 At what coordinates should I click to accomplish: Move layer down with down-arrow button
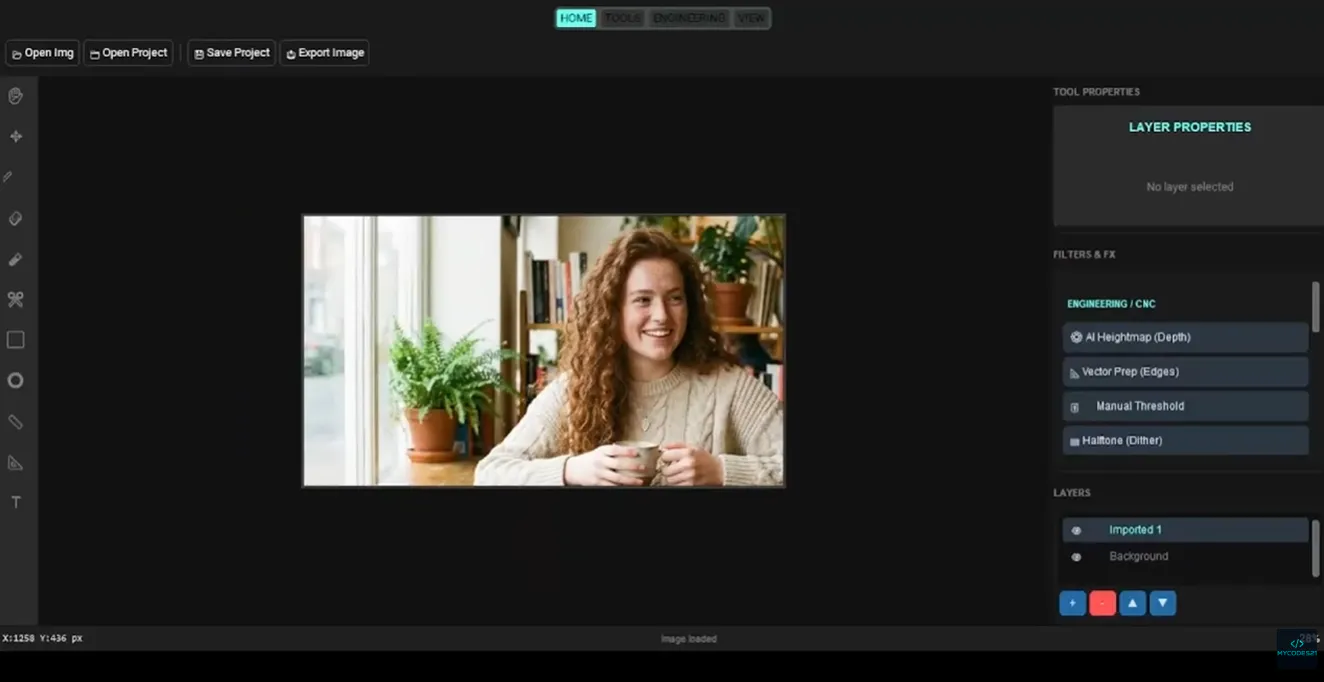pos(1162,603)
